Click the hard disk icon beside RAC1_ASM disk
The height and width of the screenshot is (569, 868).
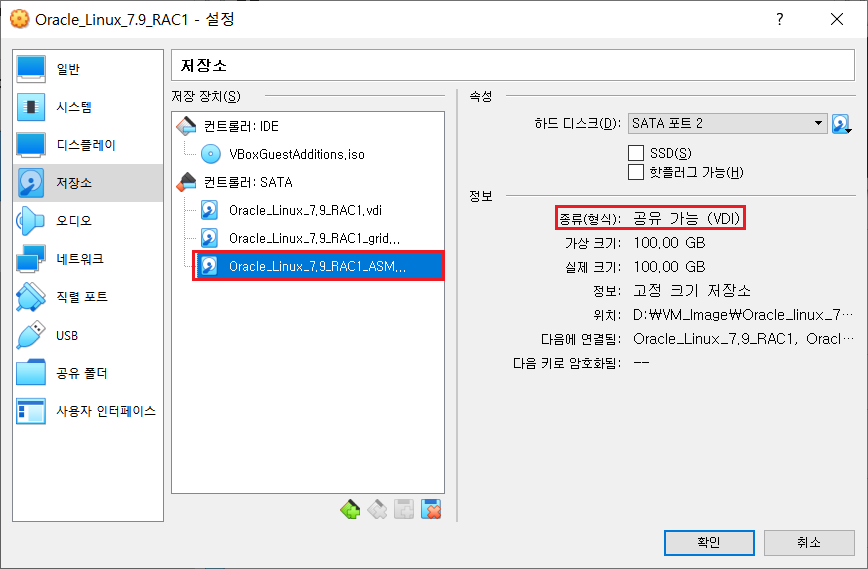point(209,266)
